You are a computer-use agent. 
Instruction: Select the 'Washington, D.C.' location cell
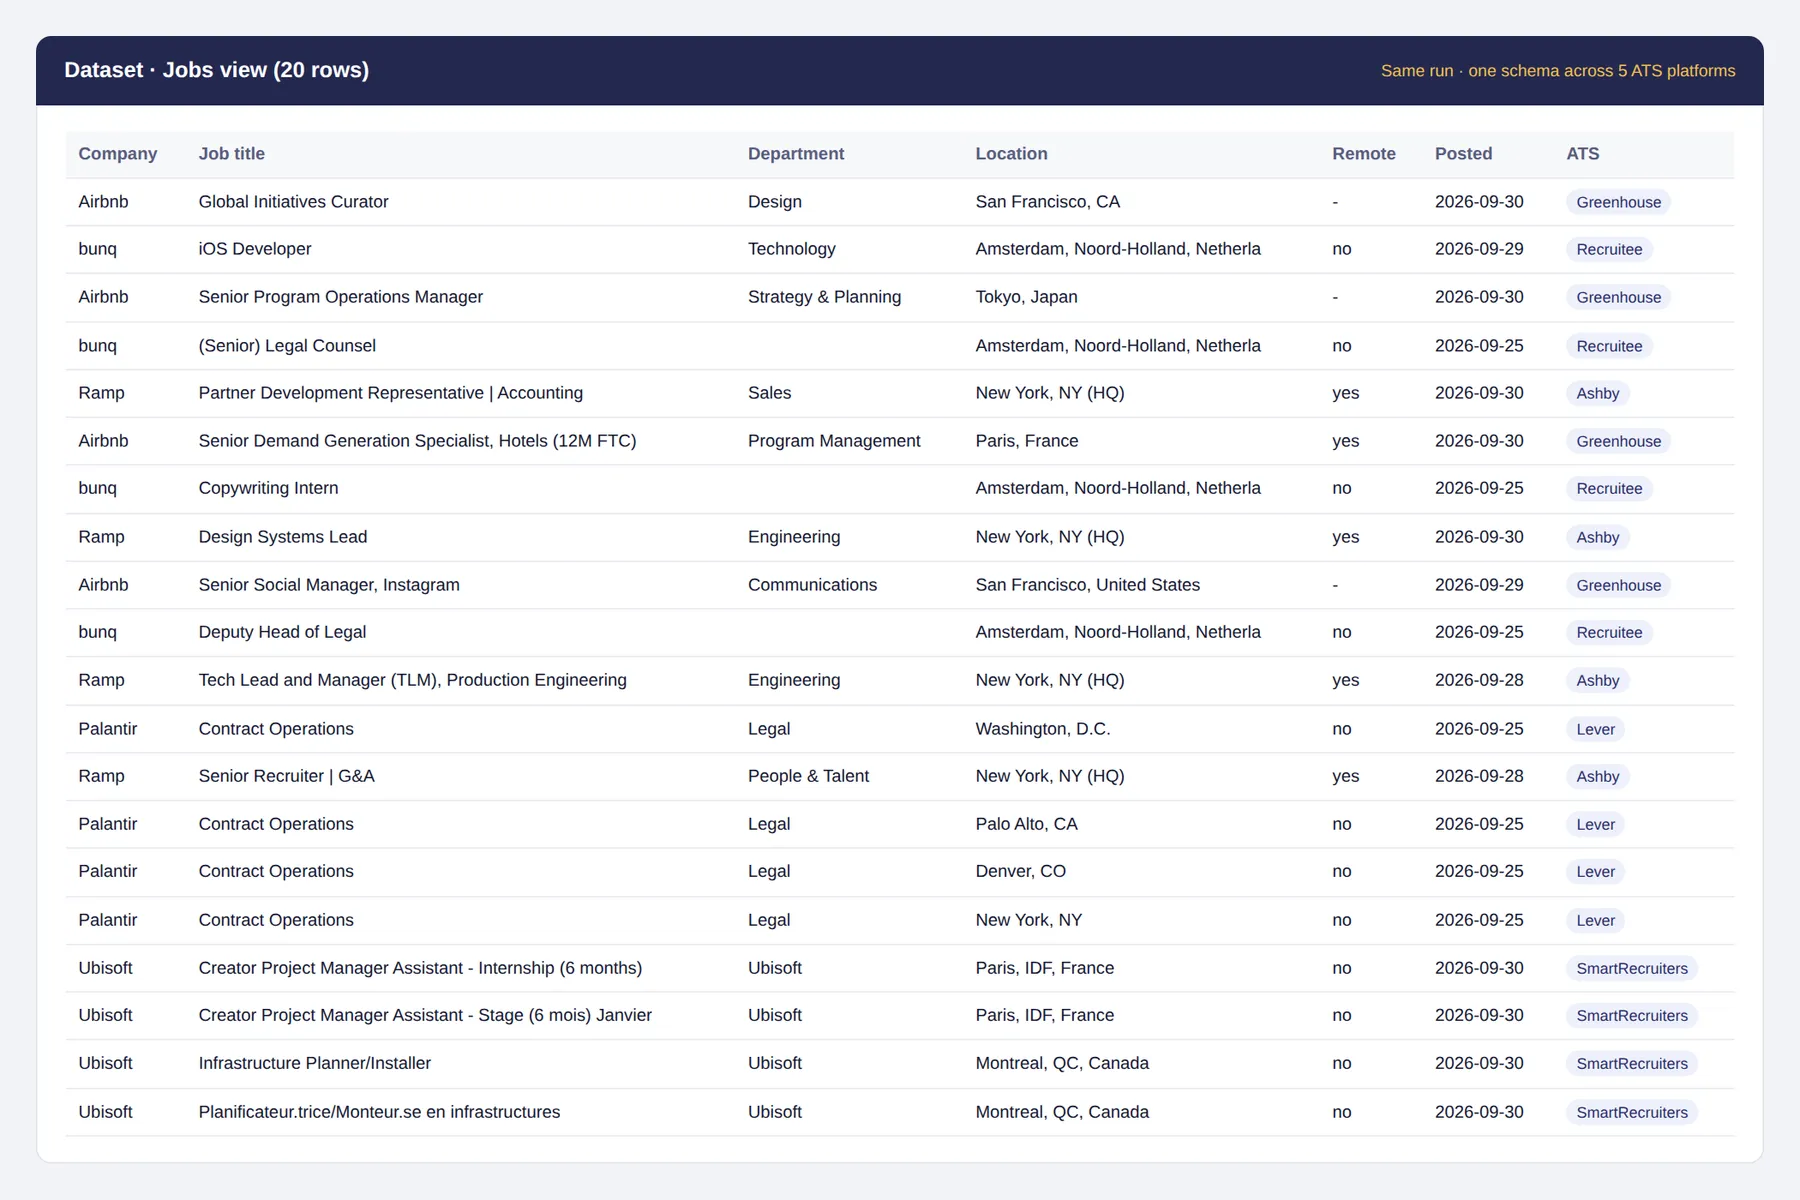coord(1043,729)
